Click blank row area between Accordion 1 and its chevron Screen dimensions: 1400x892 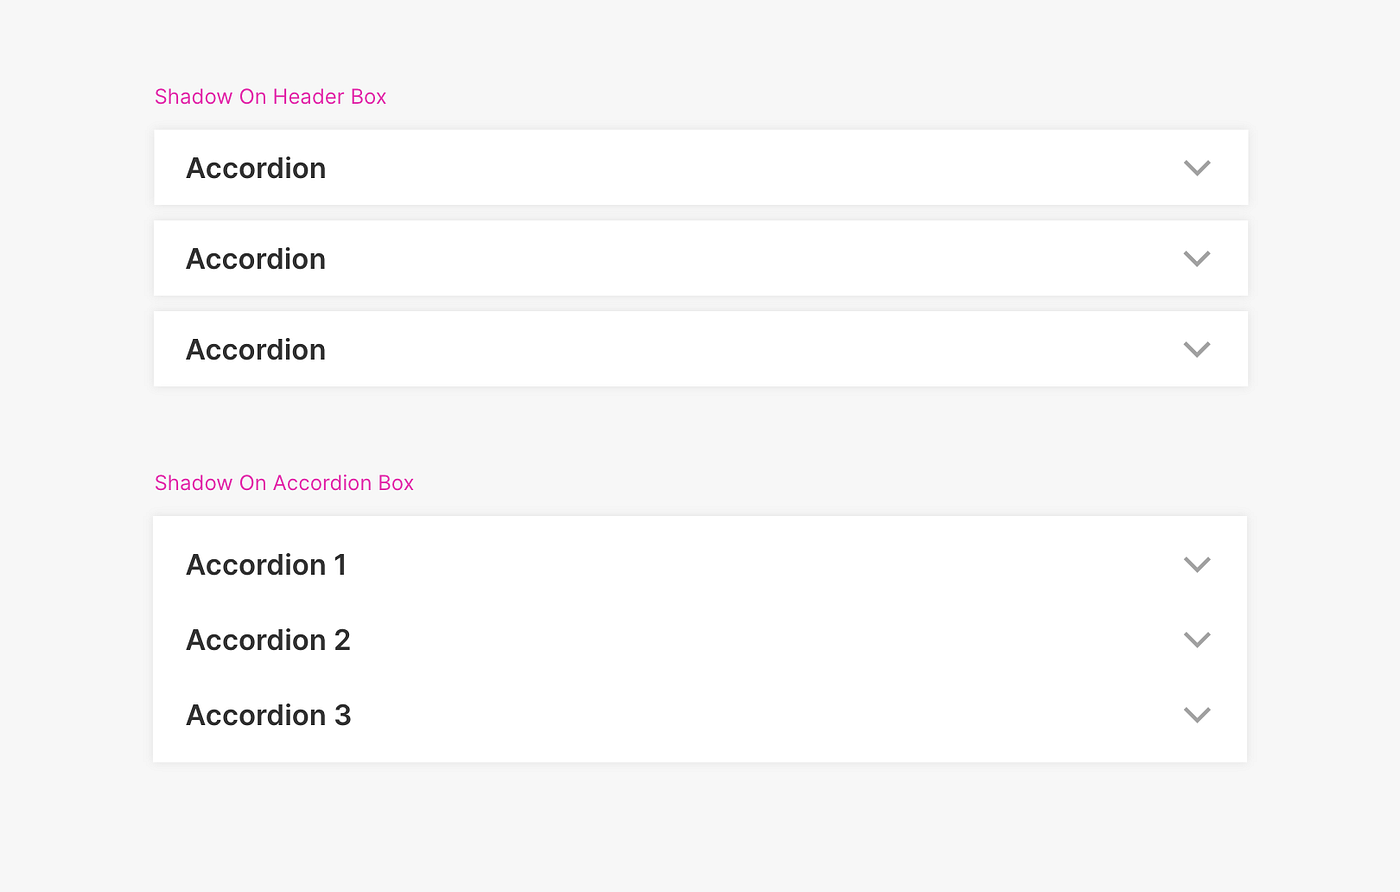tap(765, 565)
